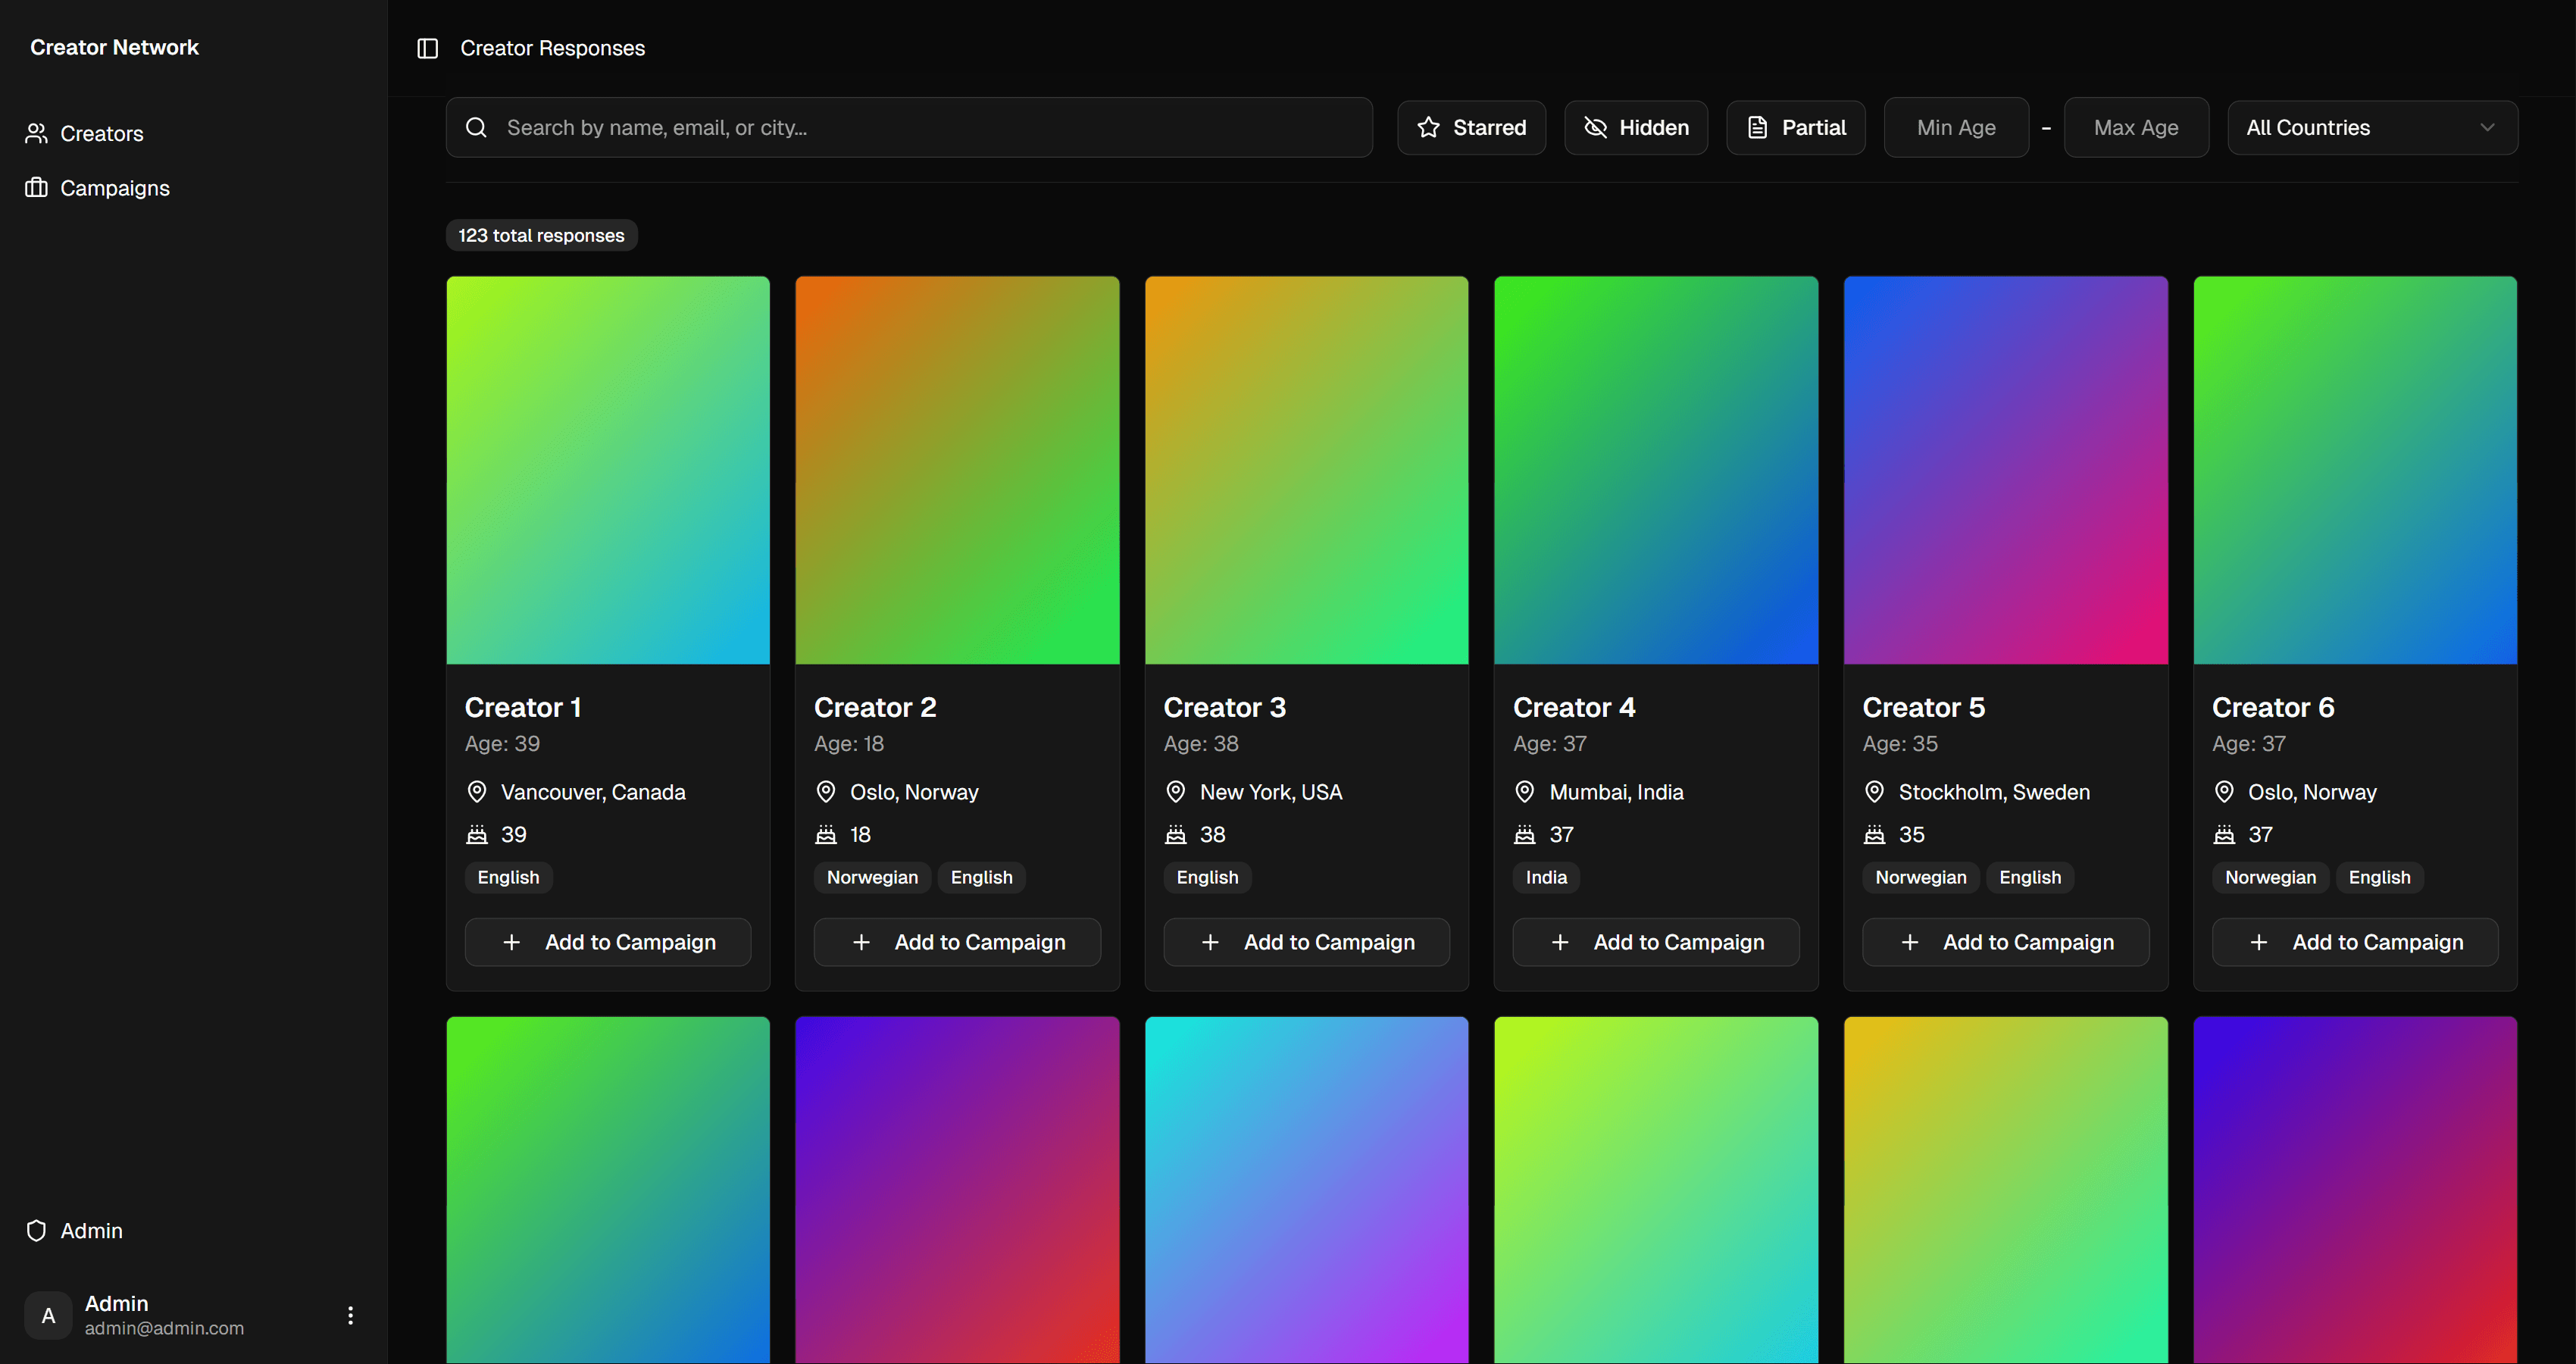The height and width of the screenshot is (1364, 2576).
Task: Click the search by name, email, or city field
Action: [907, 127]
